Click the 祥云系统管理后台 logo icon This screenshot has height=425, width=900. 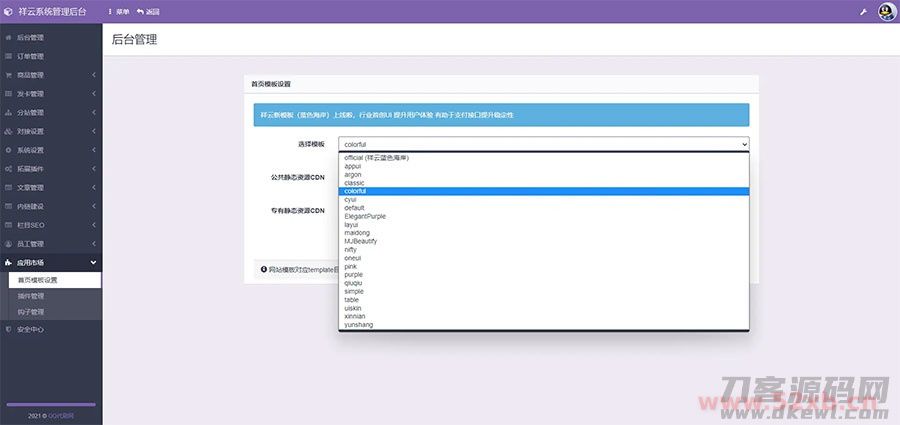tap(10, 12)
